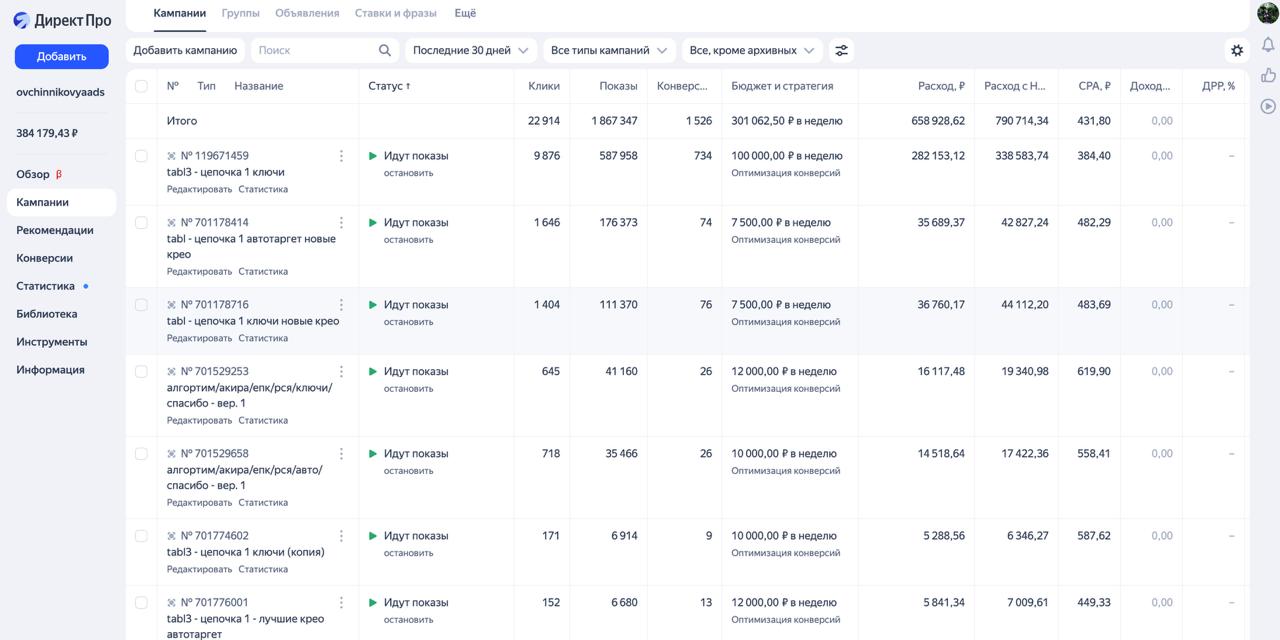Open the Все типы кампаний dropdown

click(610, 50)
